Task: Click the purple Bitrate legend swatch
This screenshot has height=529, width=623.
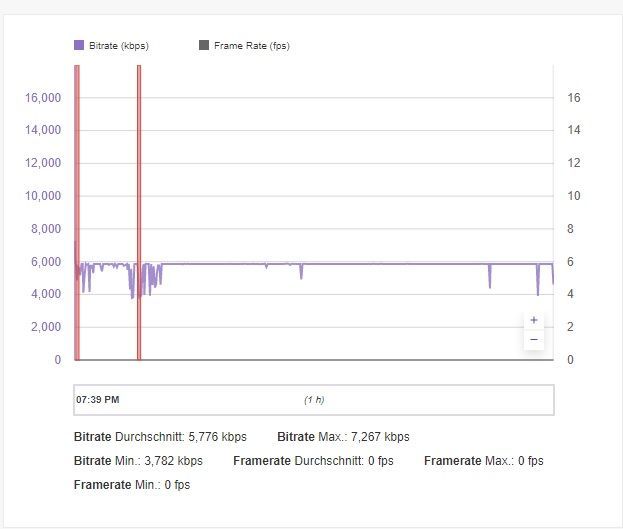Action: [x=79, y=45]
